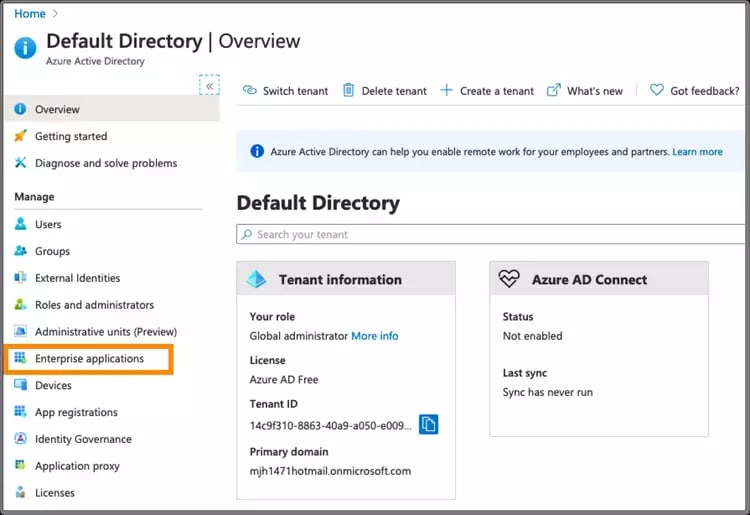The width and height of the screenshot is (750, 515).
Task: Open Getting started in sidebar
Action: click(71, 136)
